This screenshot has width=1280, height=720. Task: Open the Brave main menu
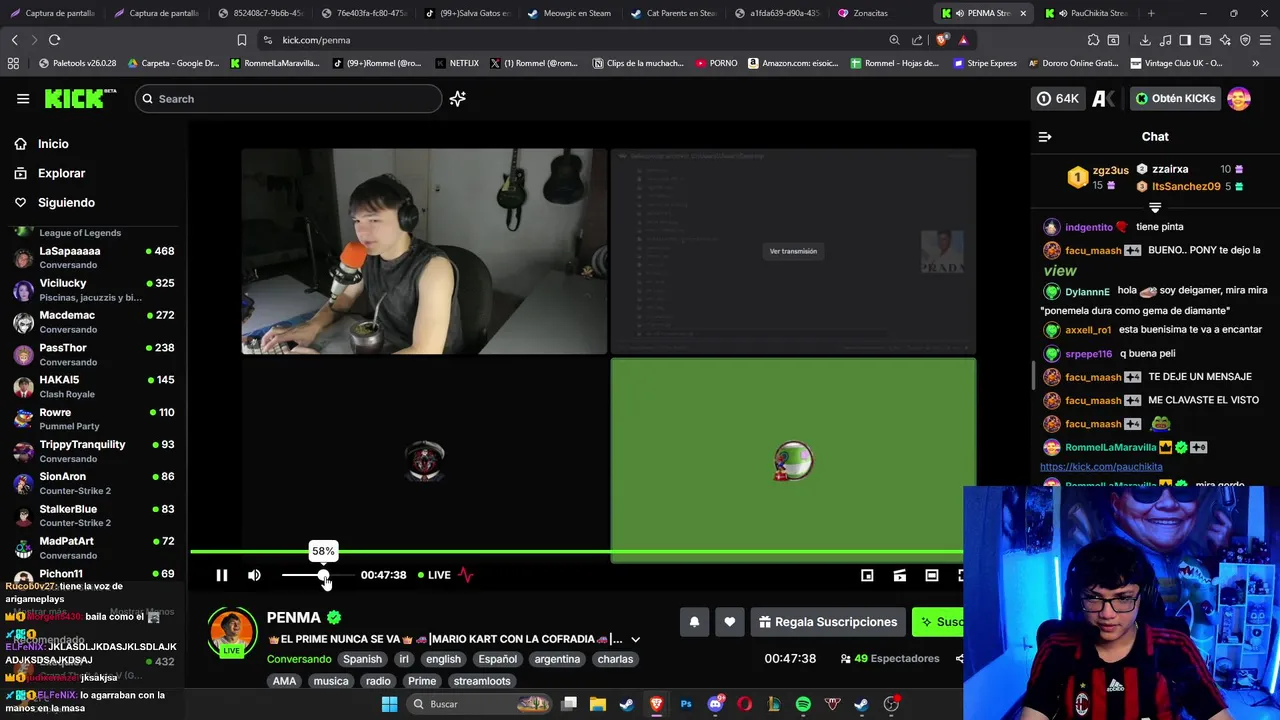(1265, 40)
